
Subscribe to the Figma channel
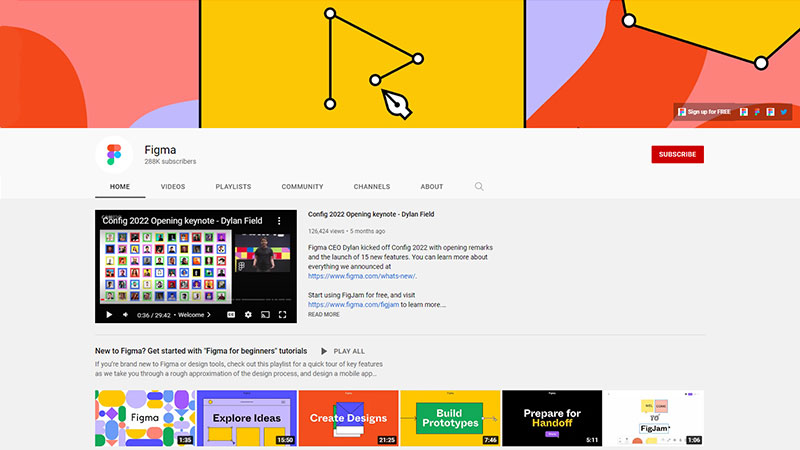click(678, 155)
